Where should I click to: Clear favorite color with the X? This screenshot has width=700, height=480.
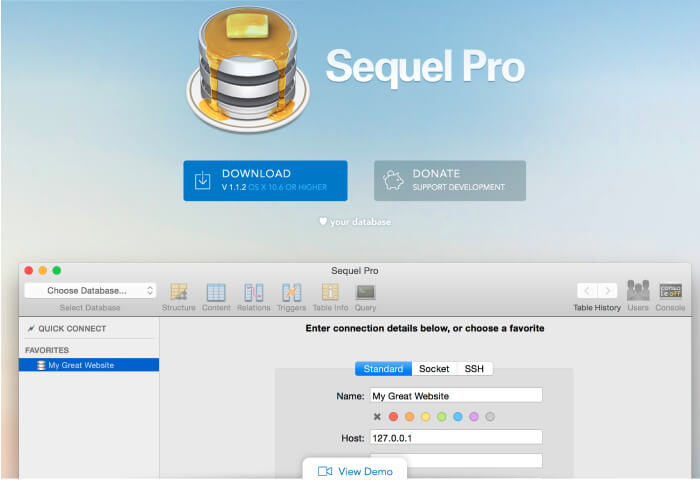(377, 417)
